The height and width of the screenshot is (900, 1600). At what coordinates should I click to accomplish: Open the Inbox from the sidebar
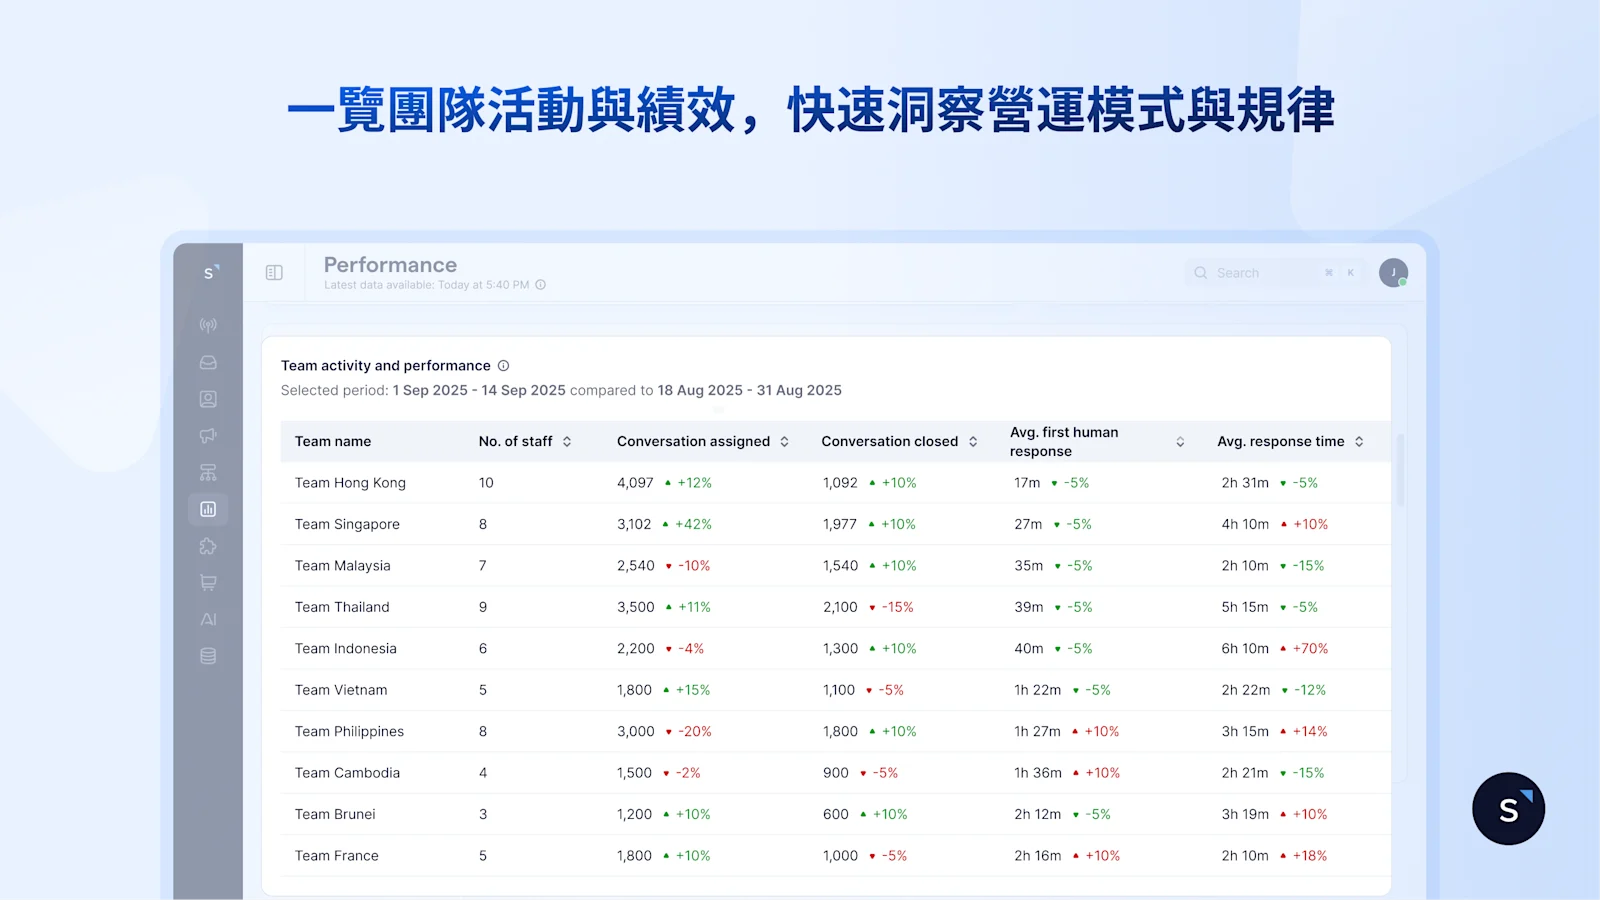click(x=208, y=362)
